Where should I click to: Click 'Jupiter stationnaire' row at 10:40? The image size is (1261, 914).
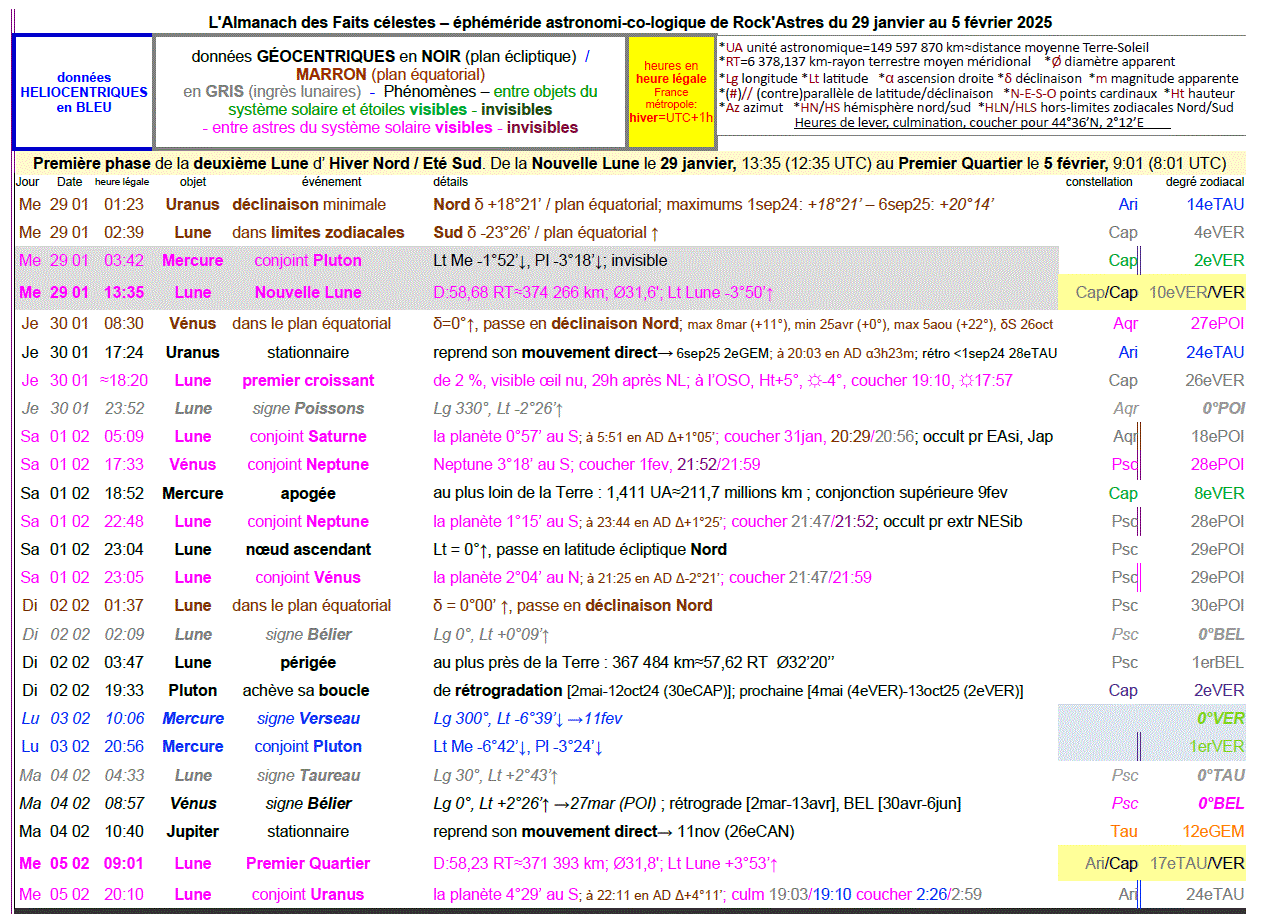(632, 831)
